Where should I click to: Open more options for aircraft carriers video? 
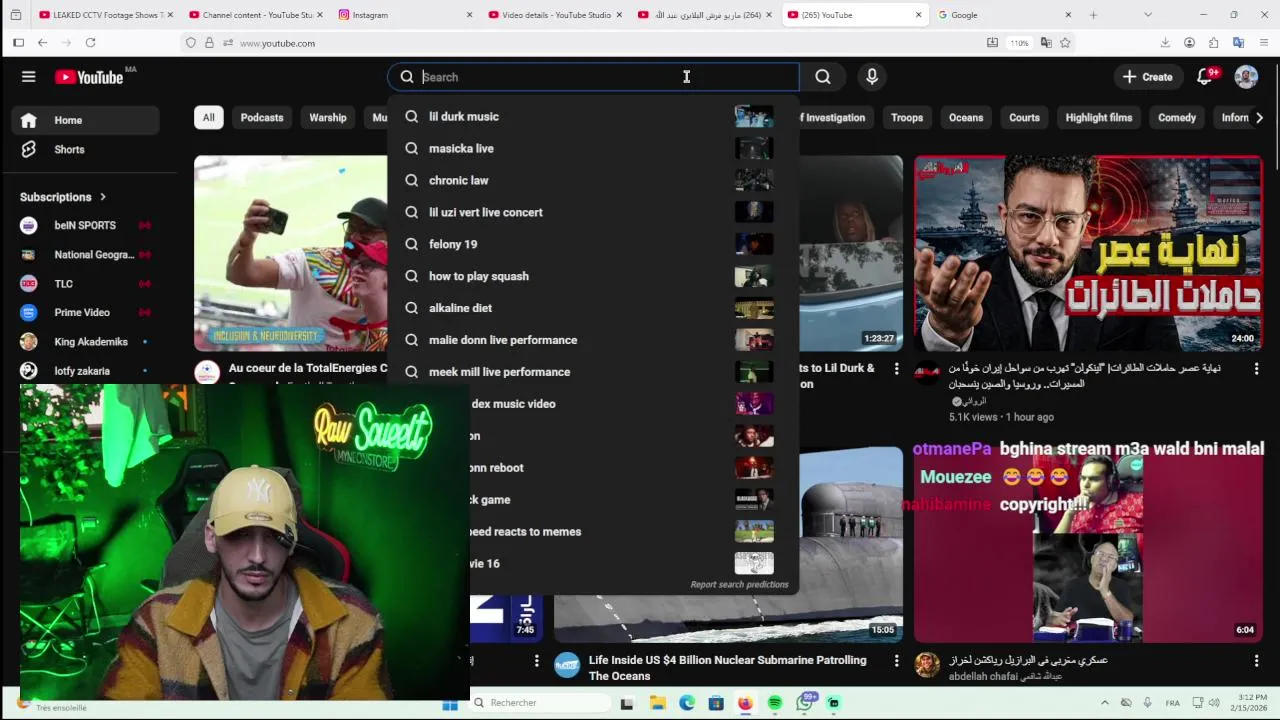(x=1257, y=369)
